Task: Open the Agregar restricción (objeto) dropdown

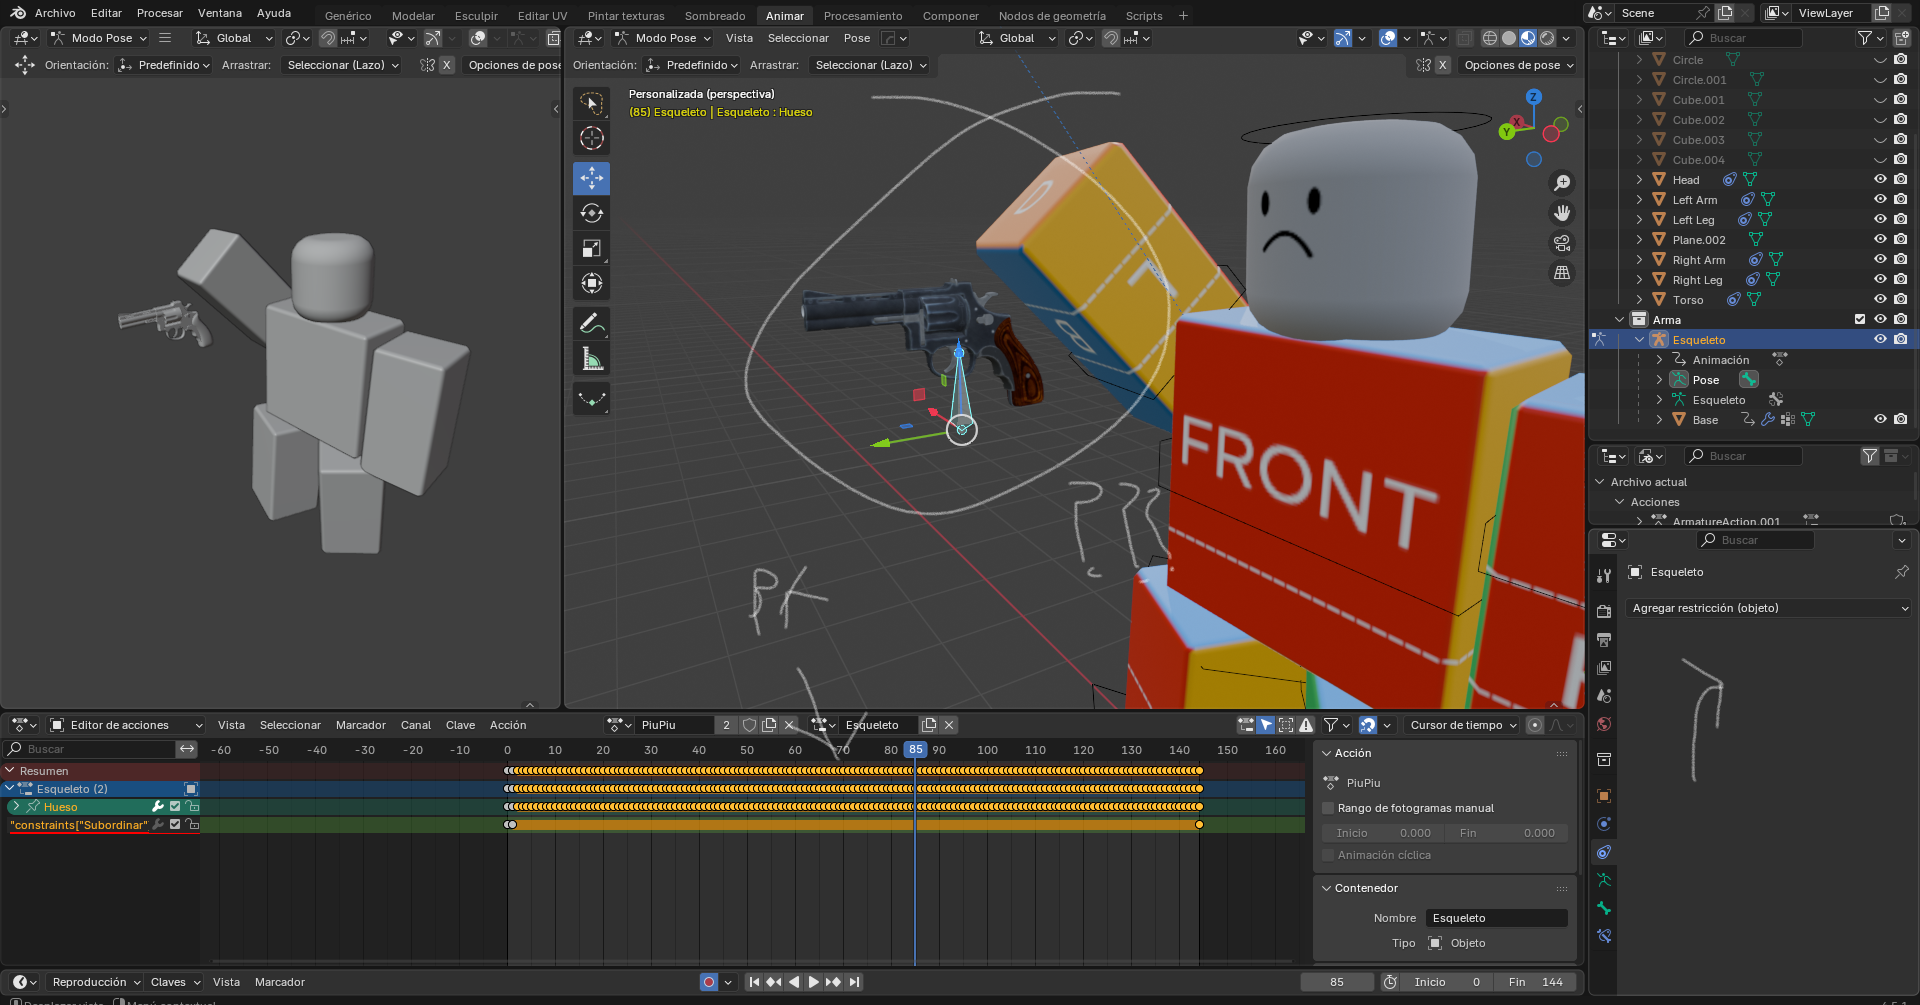Action: coord(1768,608)
